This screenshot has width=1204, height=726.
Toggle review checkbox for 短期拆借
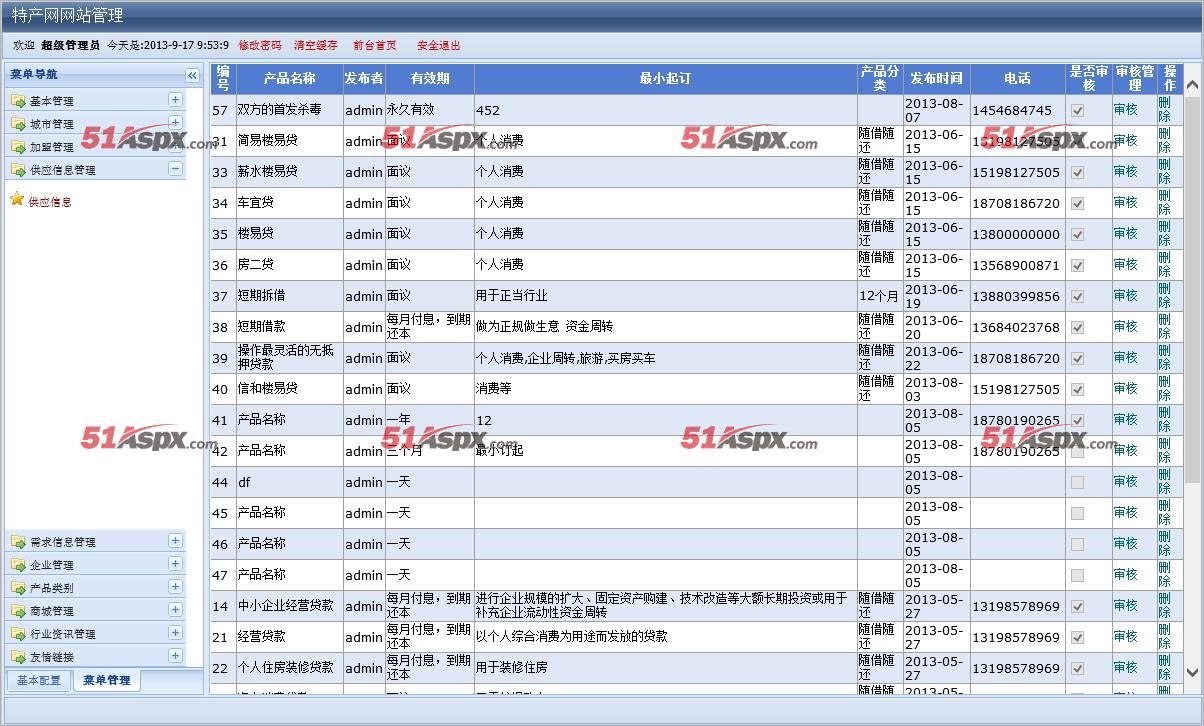pyautogui.click(x=1077, y=297)
